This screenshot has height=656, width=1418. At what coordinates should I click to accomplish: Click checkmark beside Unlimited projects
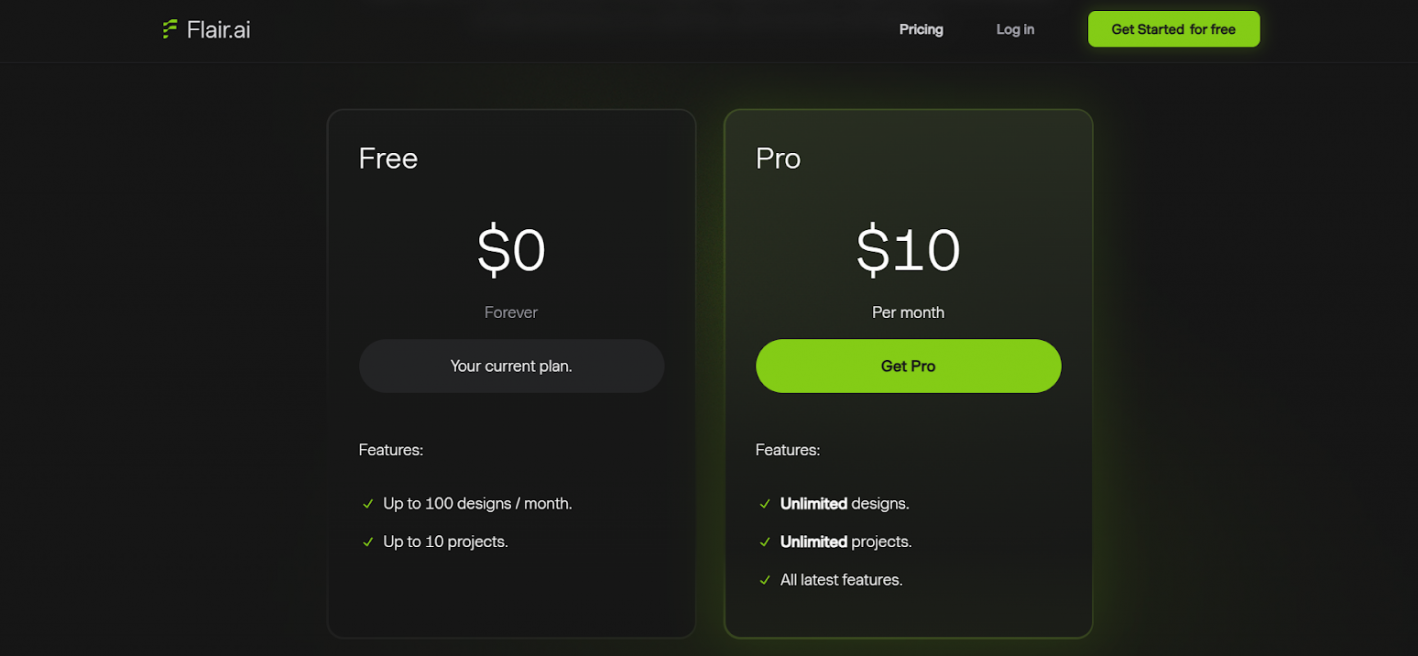click(x=765, y=542)
